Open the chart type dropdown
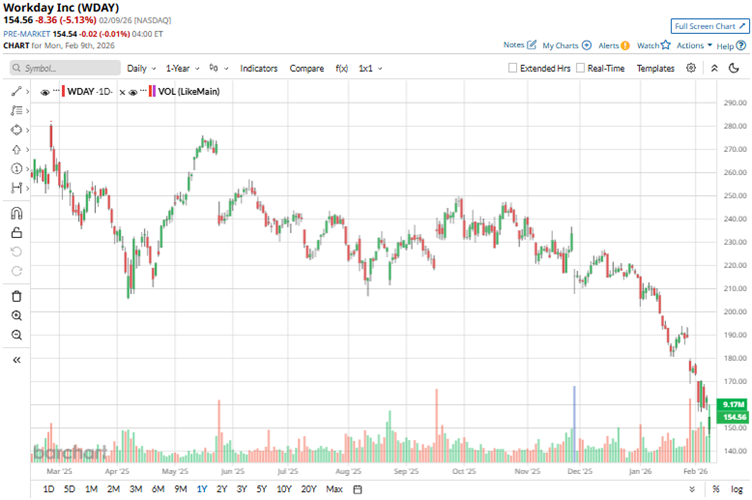The width and height of the screenshot is (752, 500). (x=219, y=69)
